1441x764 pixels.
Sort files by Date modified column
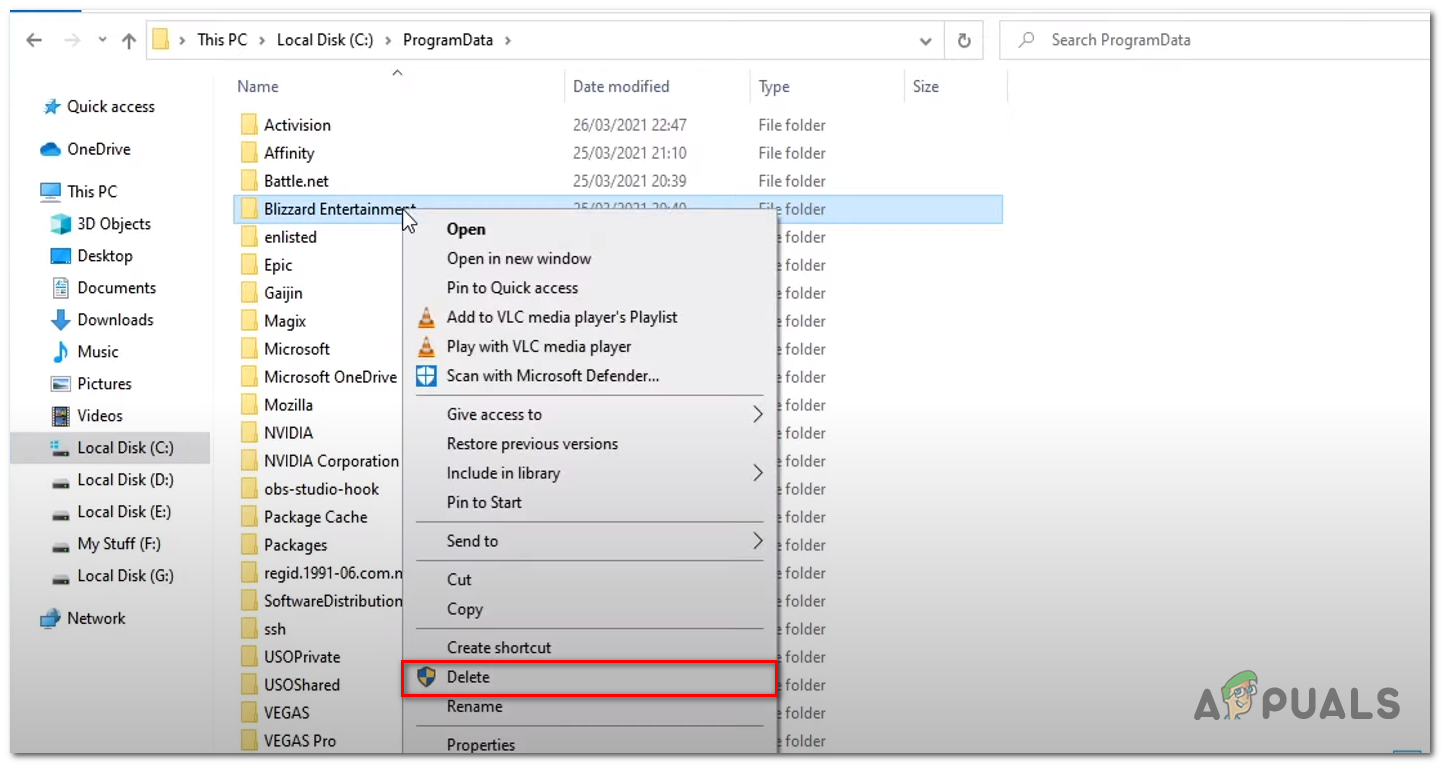click(621, 87)
